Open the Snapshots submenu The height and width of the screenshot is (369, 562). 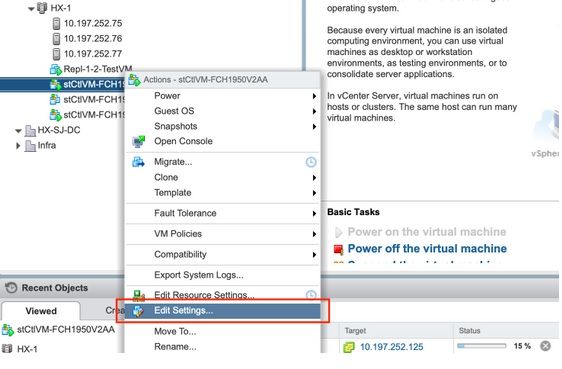(x=223, y=126)
